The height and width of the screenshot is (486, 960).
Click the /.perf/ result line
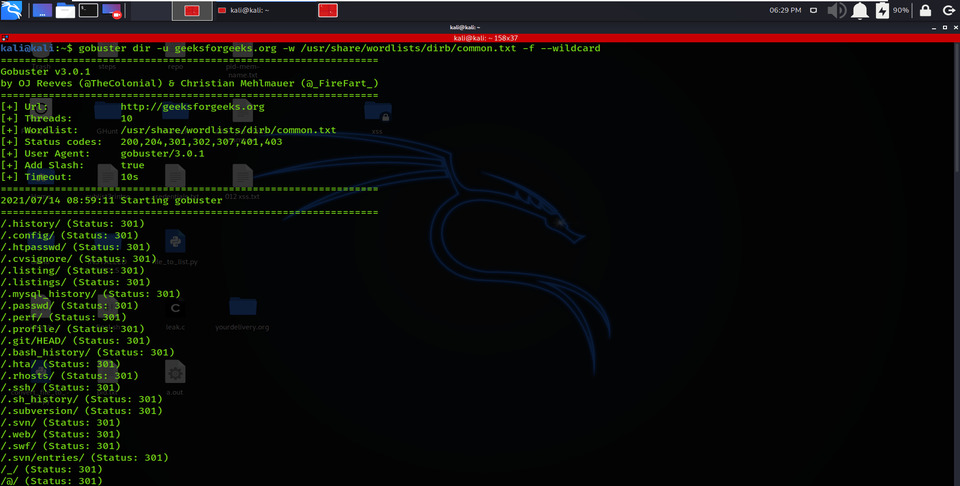coord(63,317)
